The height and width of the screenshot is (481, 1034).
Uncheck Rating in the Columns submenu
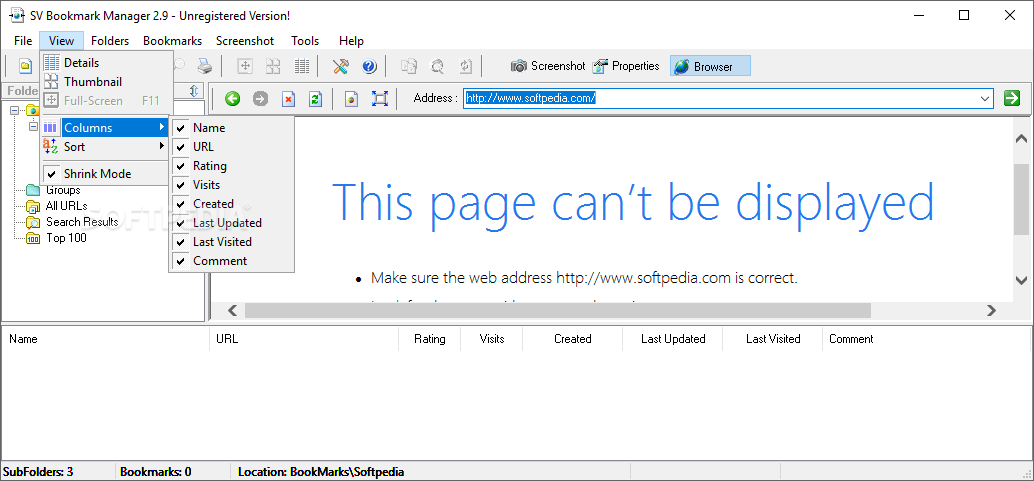coord(231,166)
